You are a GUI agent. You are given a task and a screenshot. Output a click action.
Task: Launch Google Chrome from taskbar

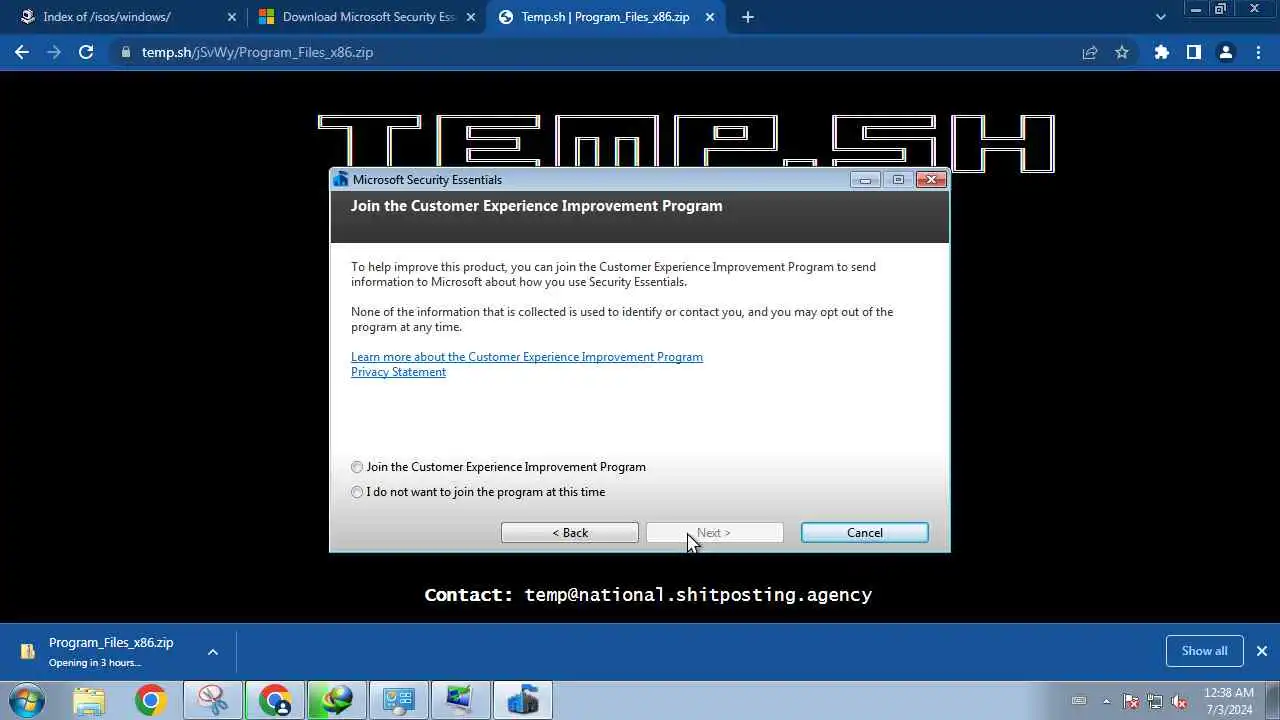point(151,700)
